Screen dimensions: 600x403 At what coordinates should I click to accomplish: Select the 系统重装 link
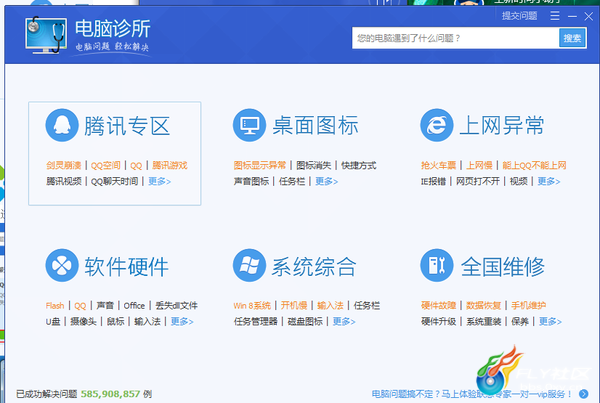[x=484, y=321]
